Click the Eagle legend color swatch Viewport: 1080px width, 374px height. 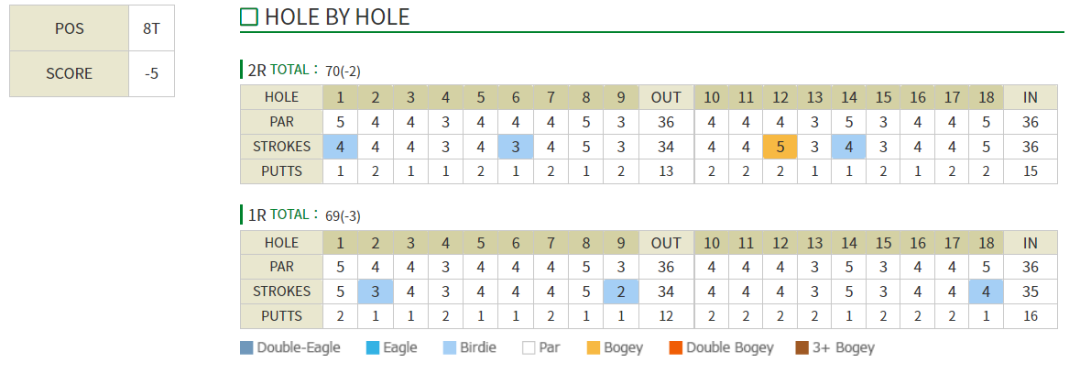click(x=373, y=348)
